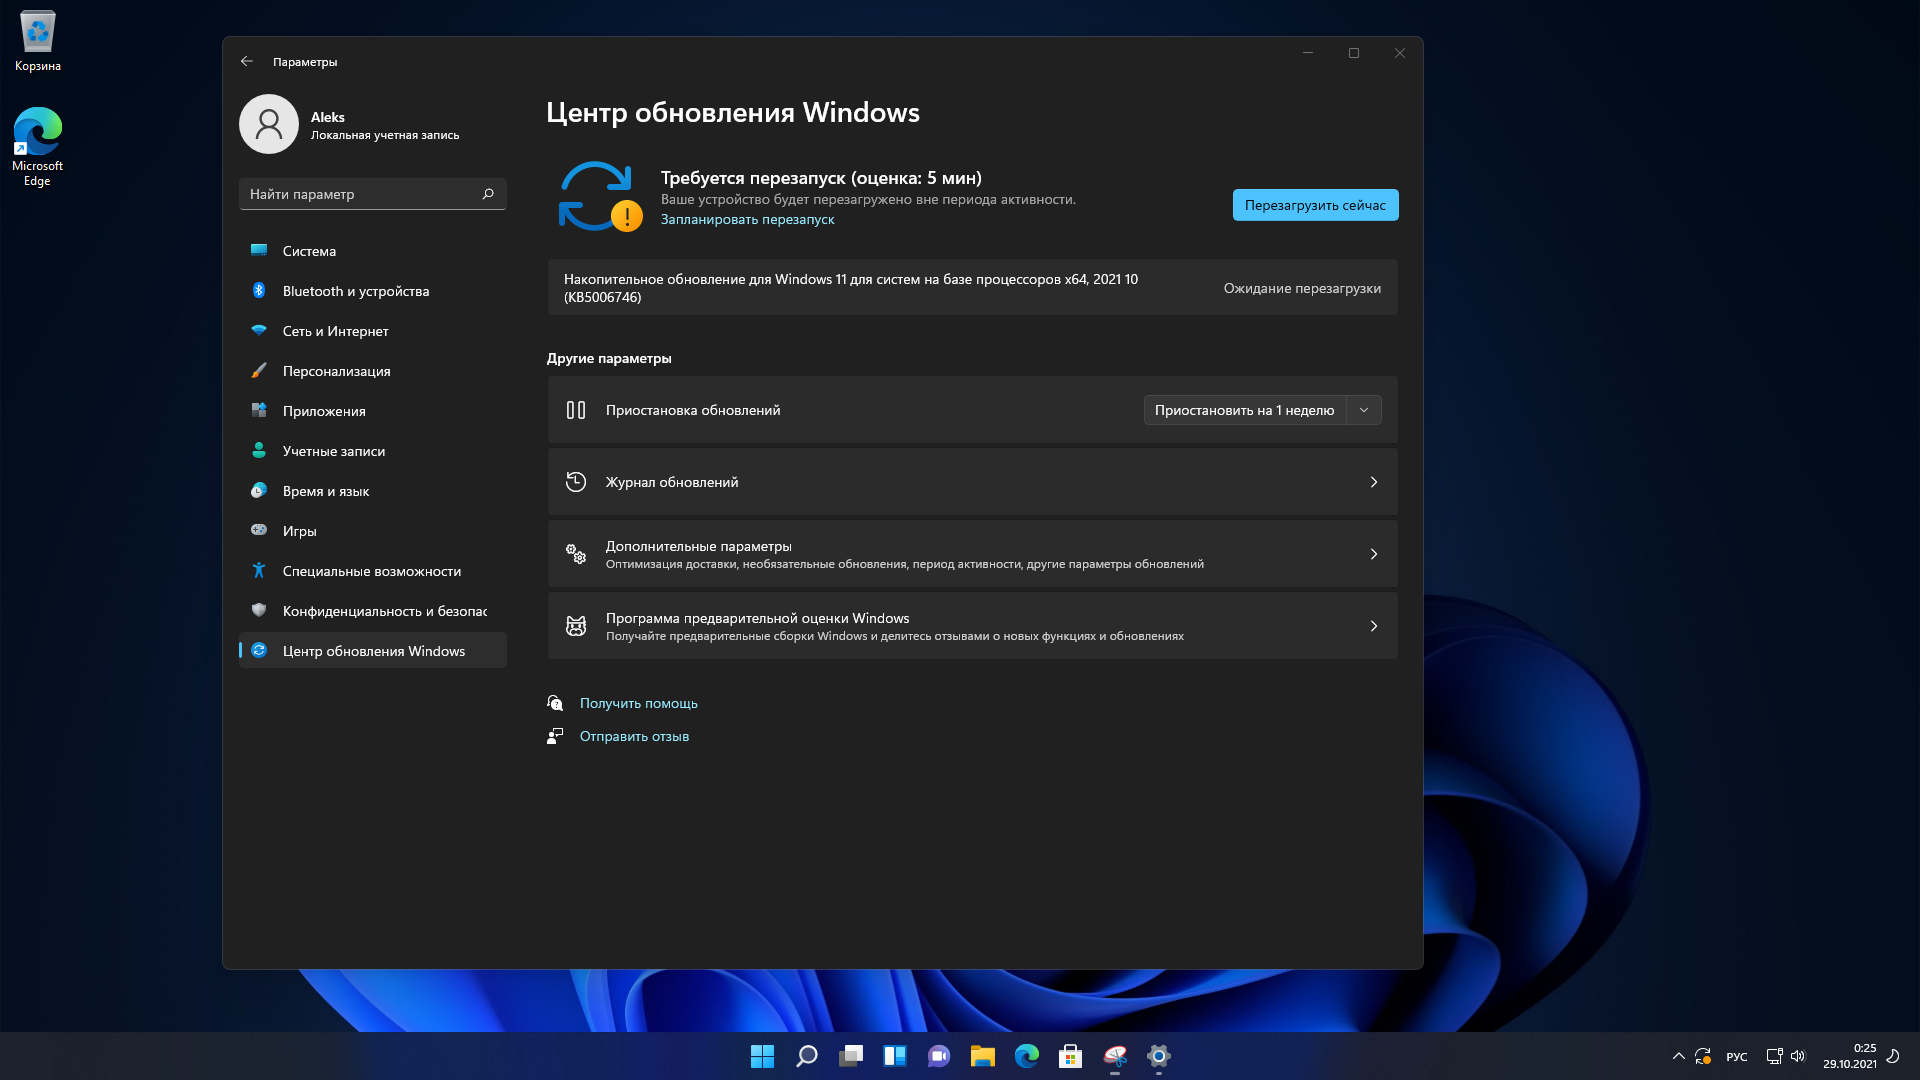Open Учетные записи settings

[x=372, y=451]
